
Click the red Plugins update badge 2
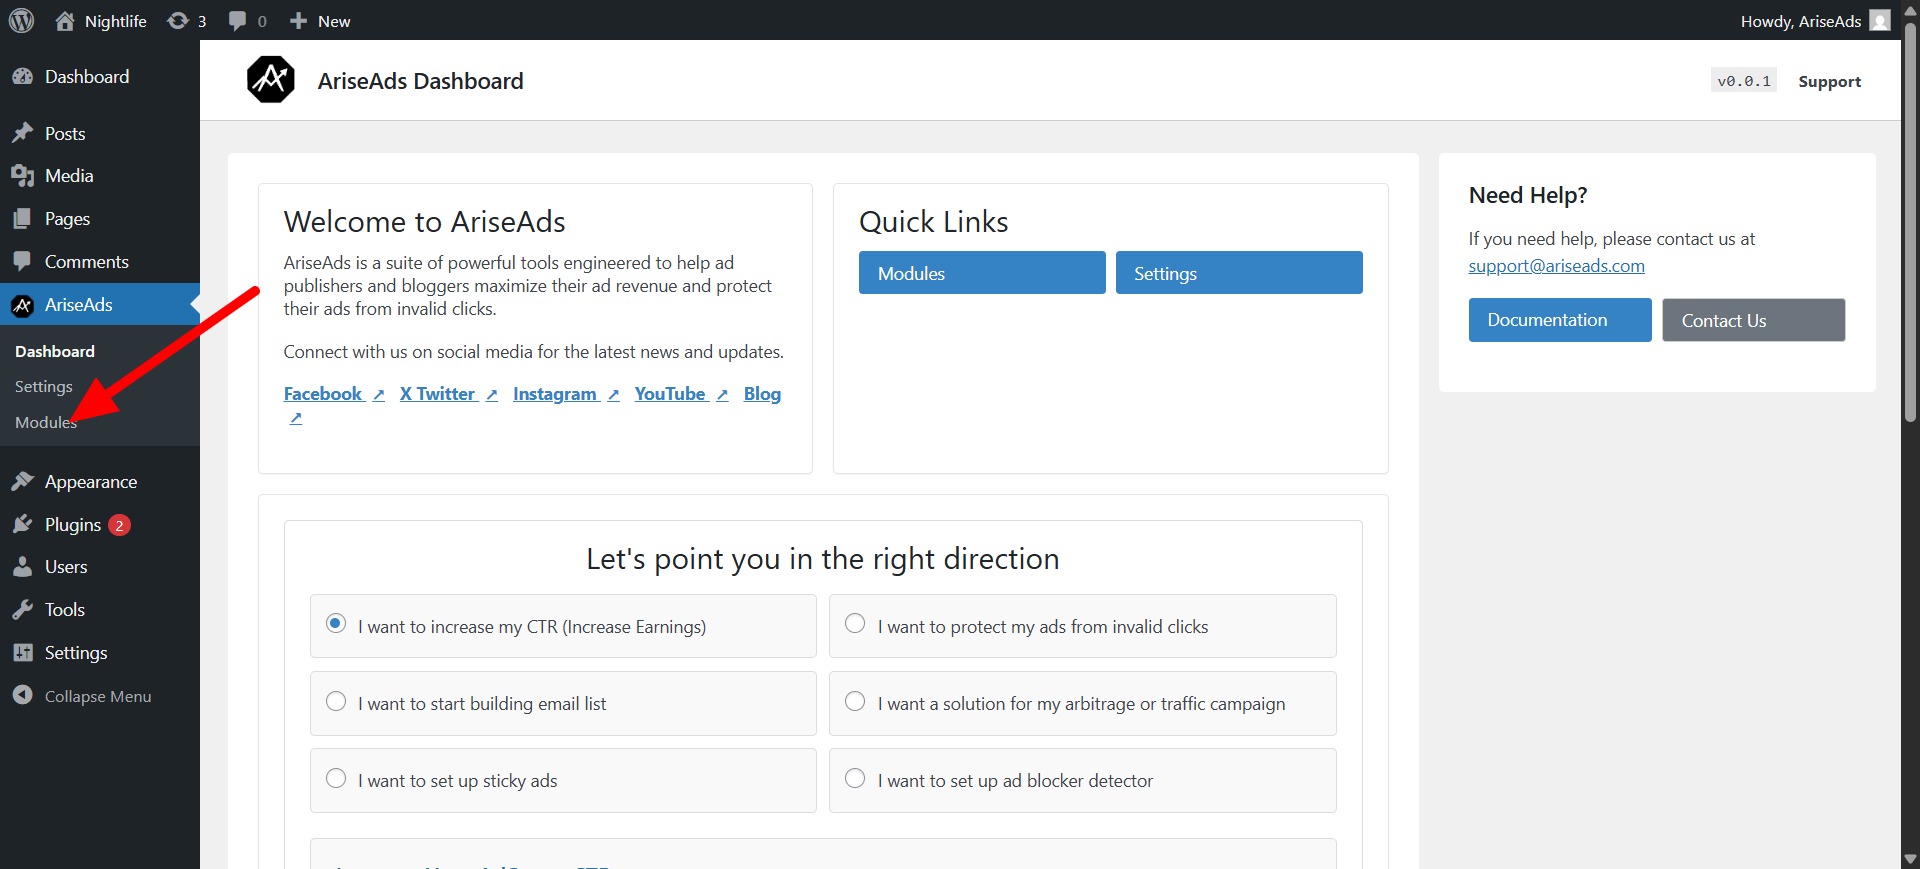click(x=119, y=525)
